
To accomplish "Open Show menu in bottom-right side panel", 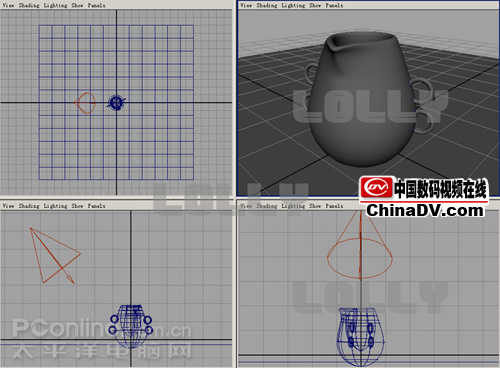I will 315,206.
